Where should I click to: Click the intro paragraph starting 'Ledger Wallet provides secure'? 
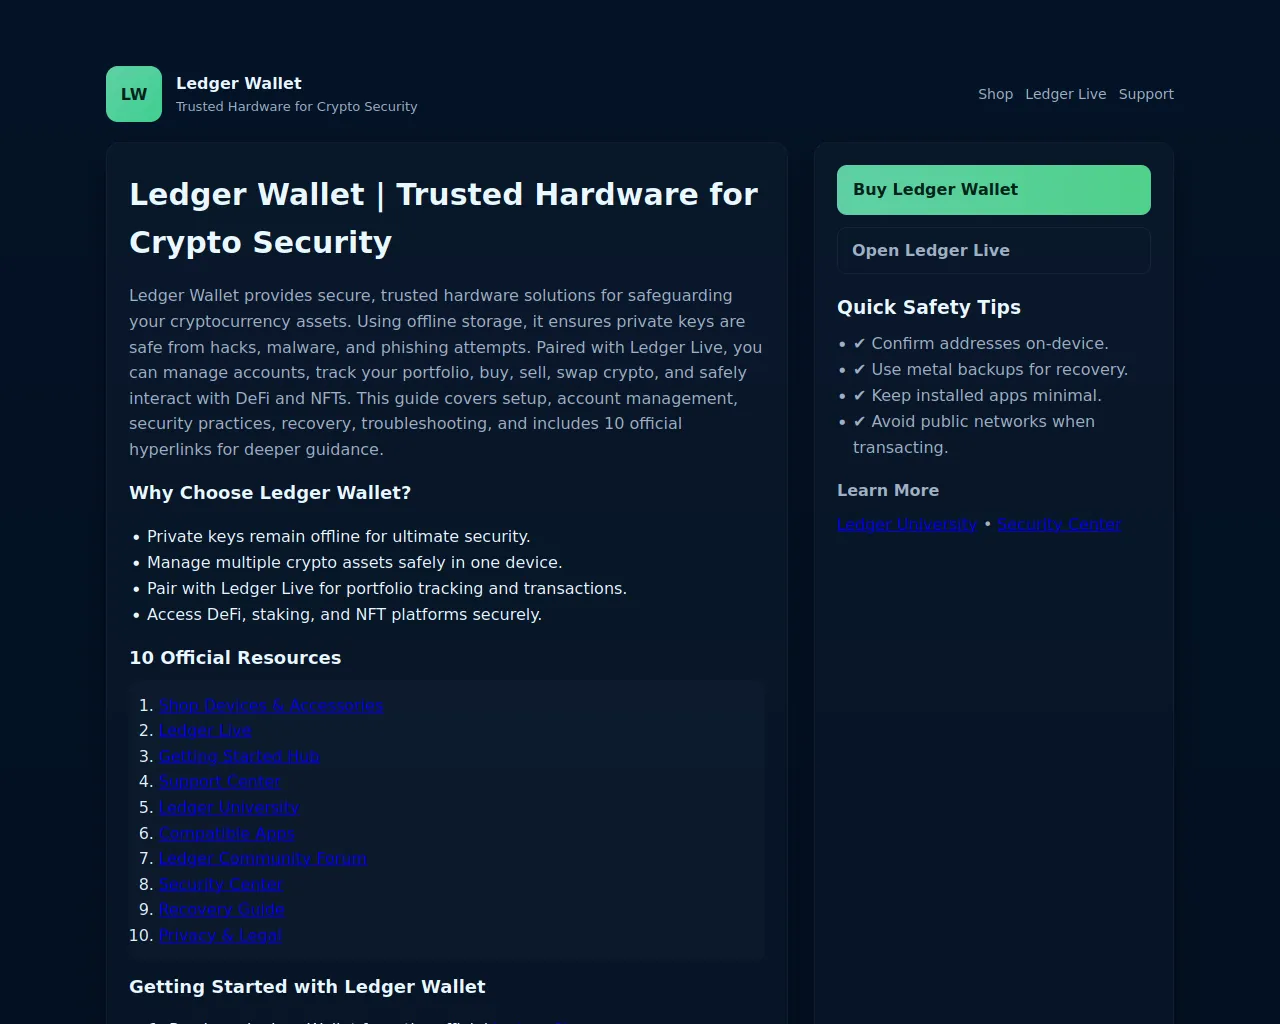pyautogui.click(x=446, y=372)
